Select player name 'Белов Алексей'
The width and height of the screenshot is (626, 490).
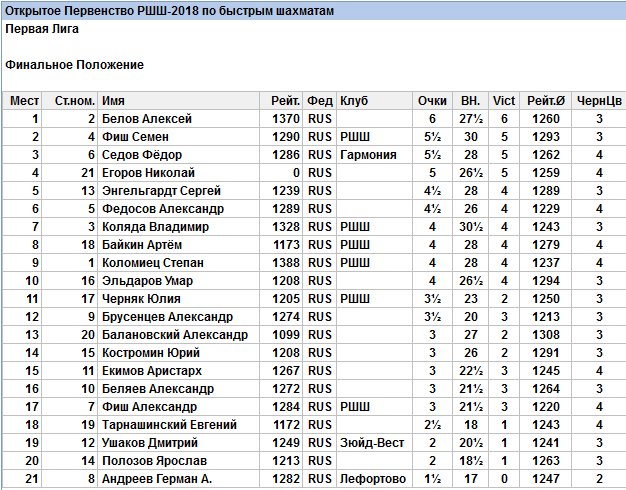pyautogui.click(x=147, y=119)
